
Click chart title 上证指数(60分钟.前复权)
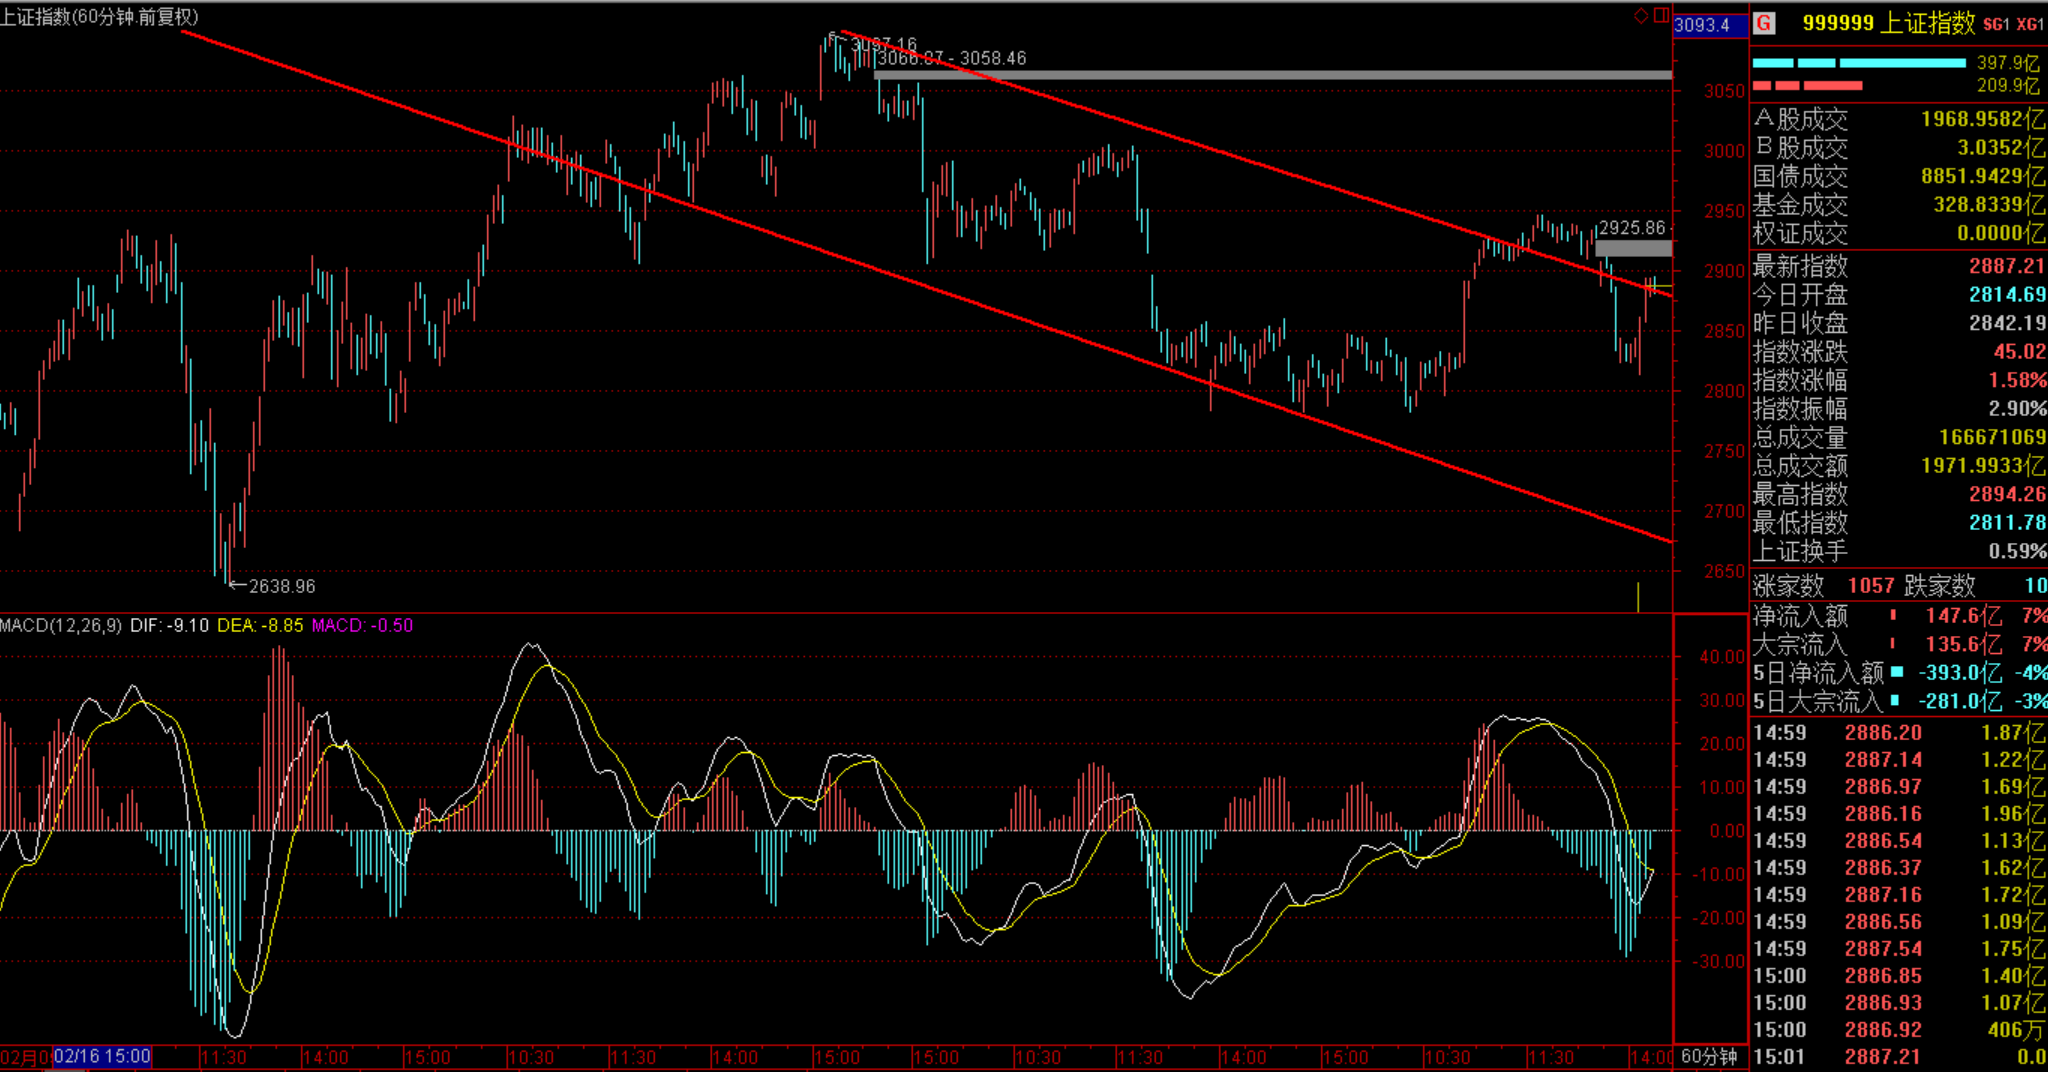tap(100, 17)
